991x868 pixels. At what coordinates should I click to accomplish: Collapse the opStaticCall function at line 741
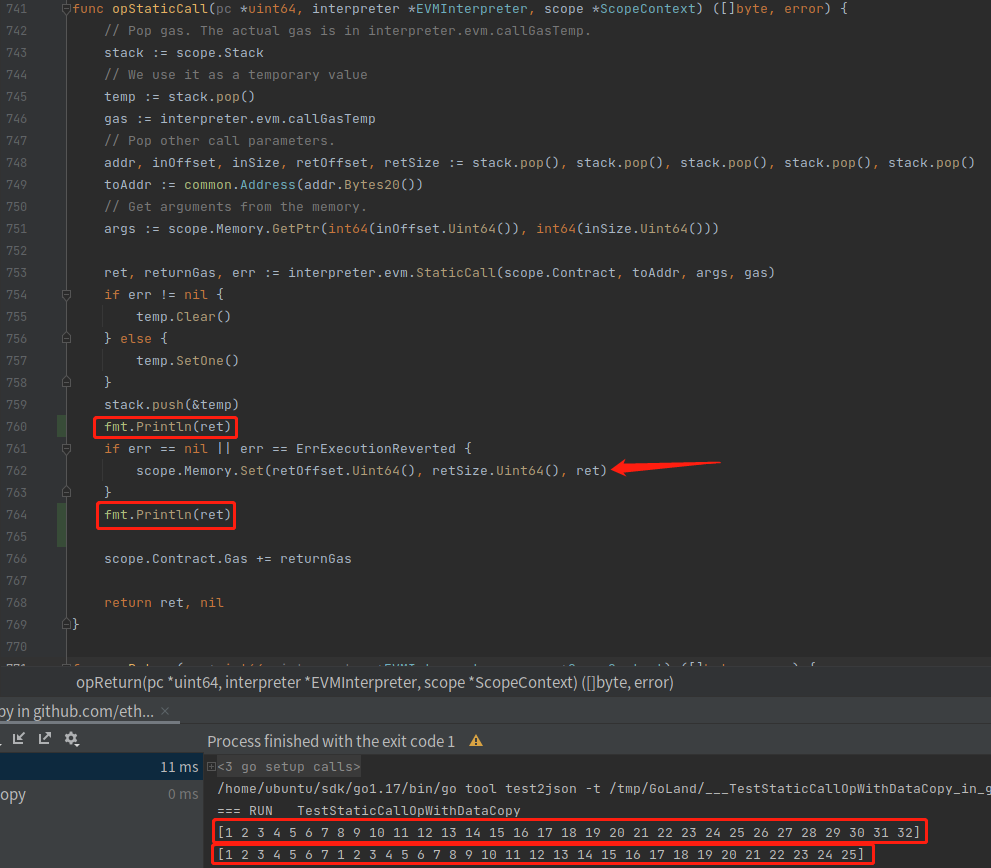pos(66,9)
